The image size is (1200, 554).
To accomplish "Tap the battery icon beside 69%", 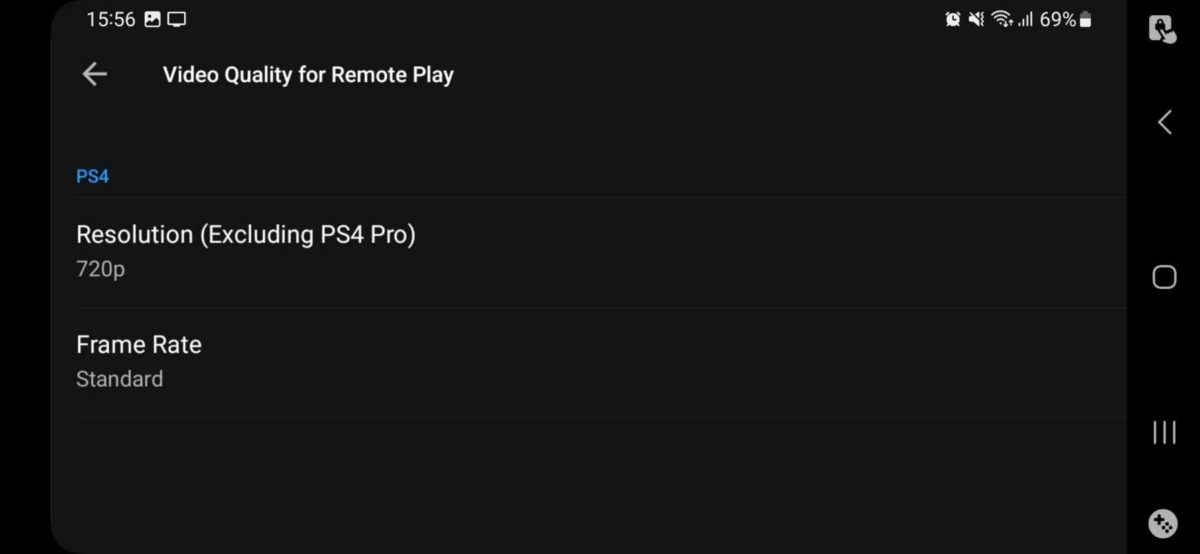I will [x=1086, y=19].
